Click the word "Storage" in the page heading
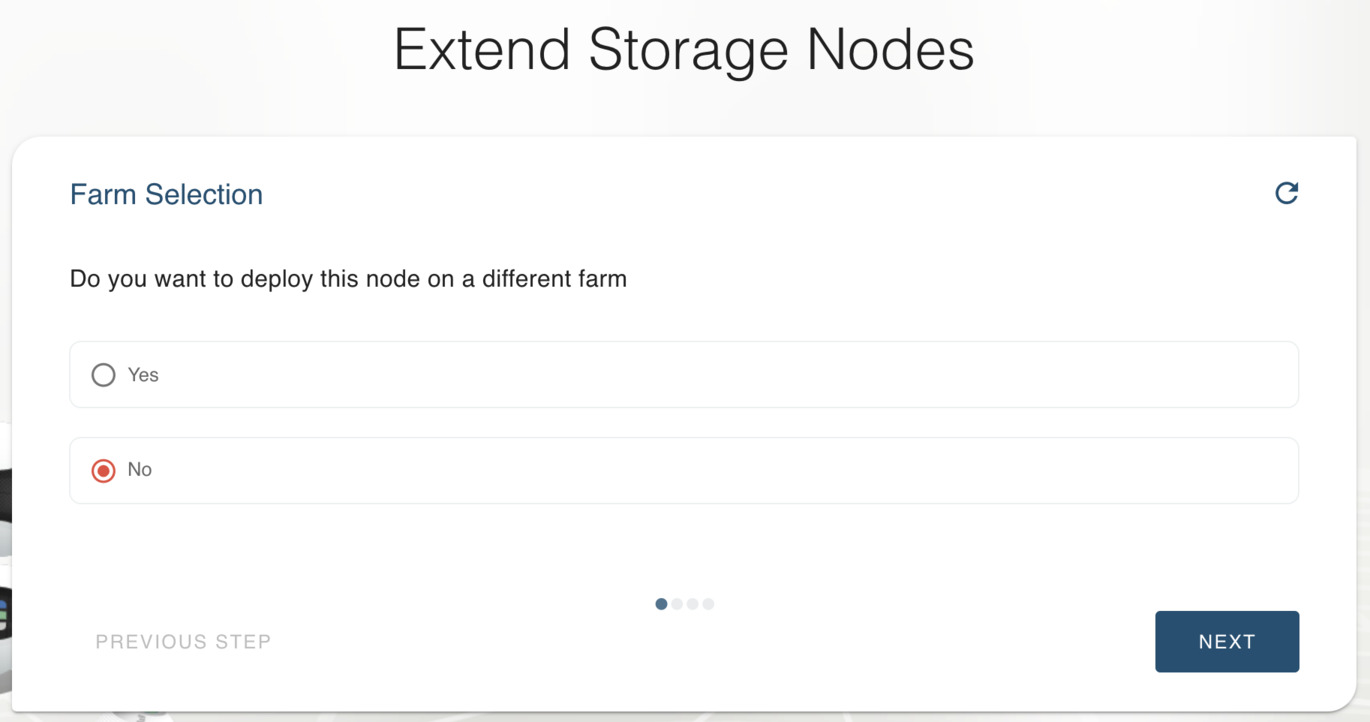Image resolution: width=1370 pixels, height=722 pixels. [687, 50]
